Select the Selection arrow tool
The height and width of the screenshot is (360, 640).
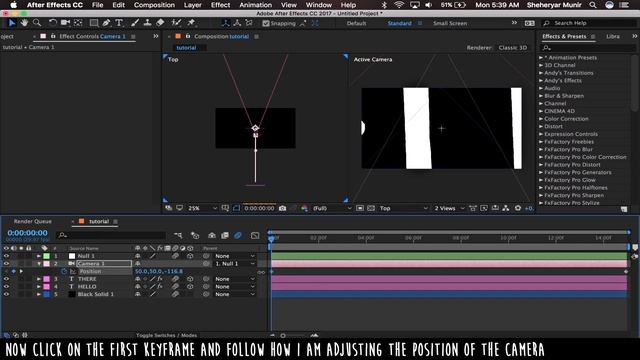coord(12,23)
